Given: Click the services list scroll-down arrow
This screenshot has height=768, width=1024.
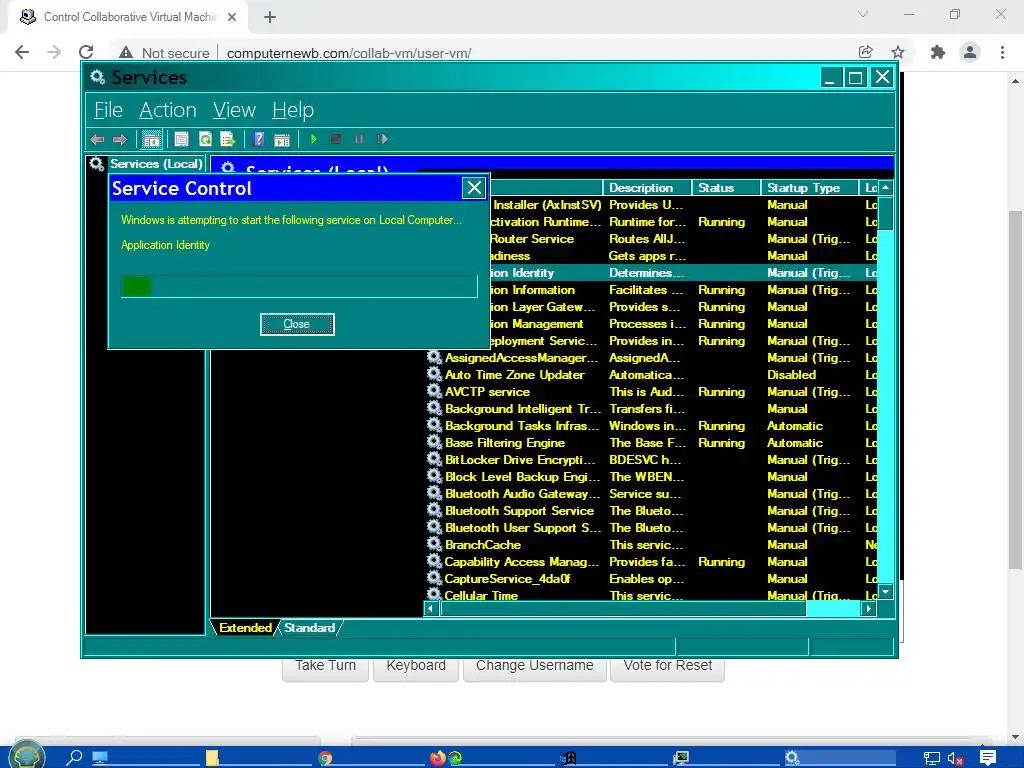Looking at the screenshot, I should (x=886, y=592).
